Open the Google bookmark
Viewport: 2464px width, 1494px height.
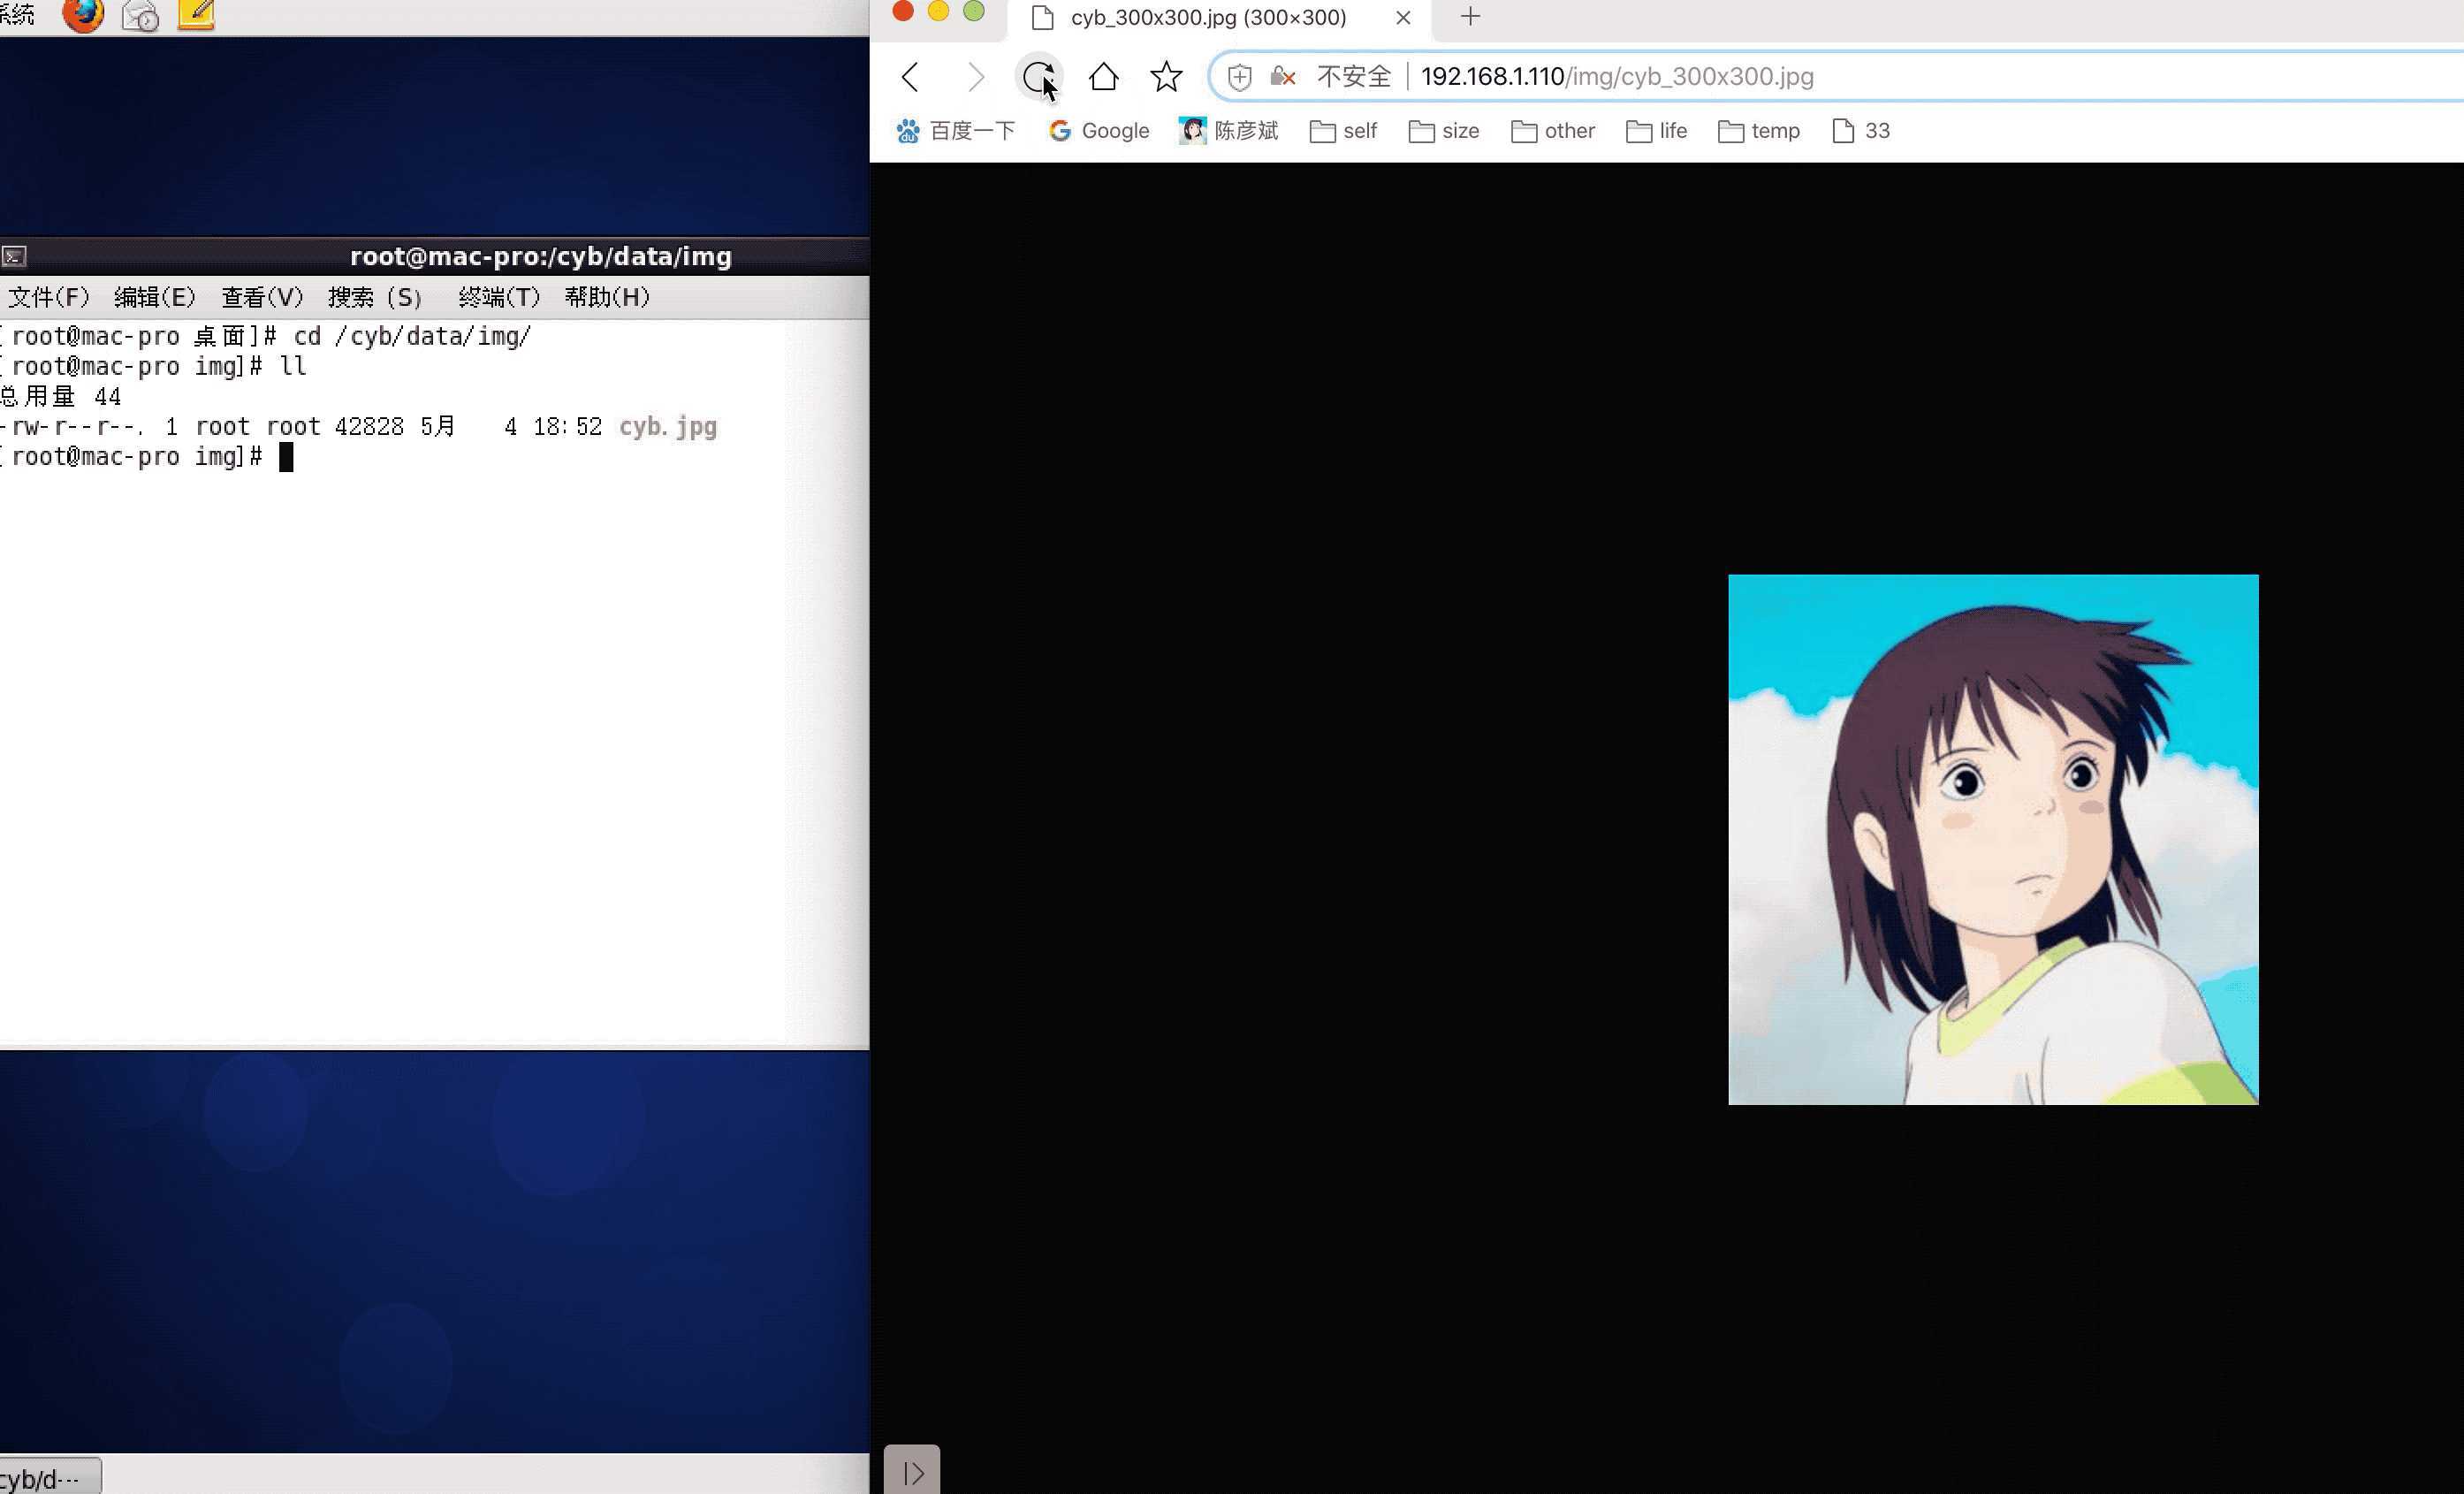1099,131
